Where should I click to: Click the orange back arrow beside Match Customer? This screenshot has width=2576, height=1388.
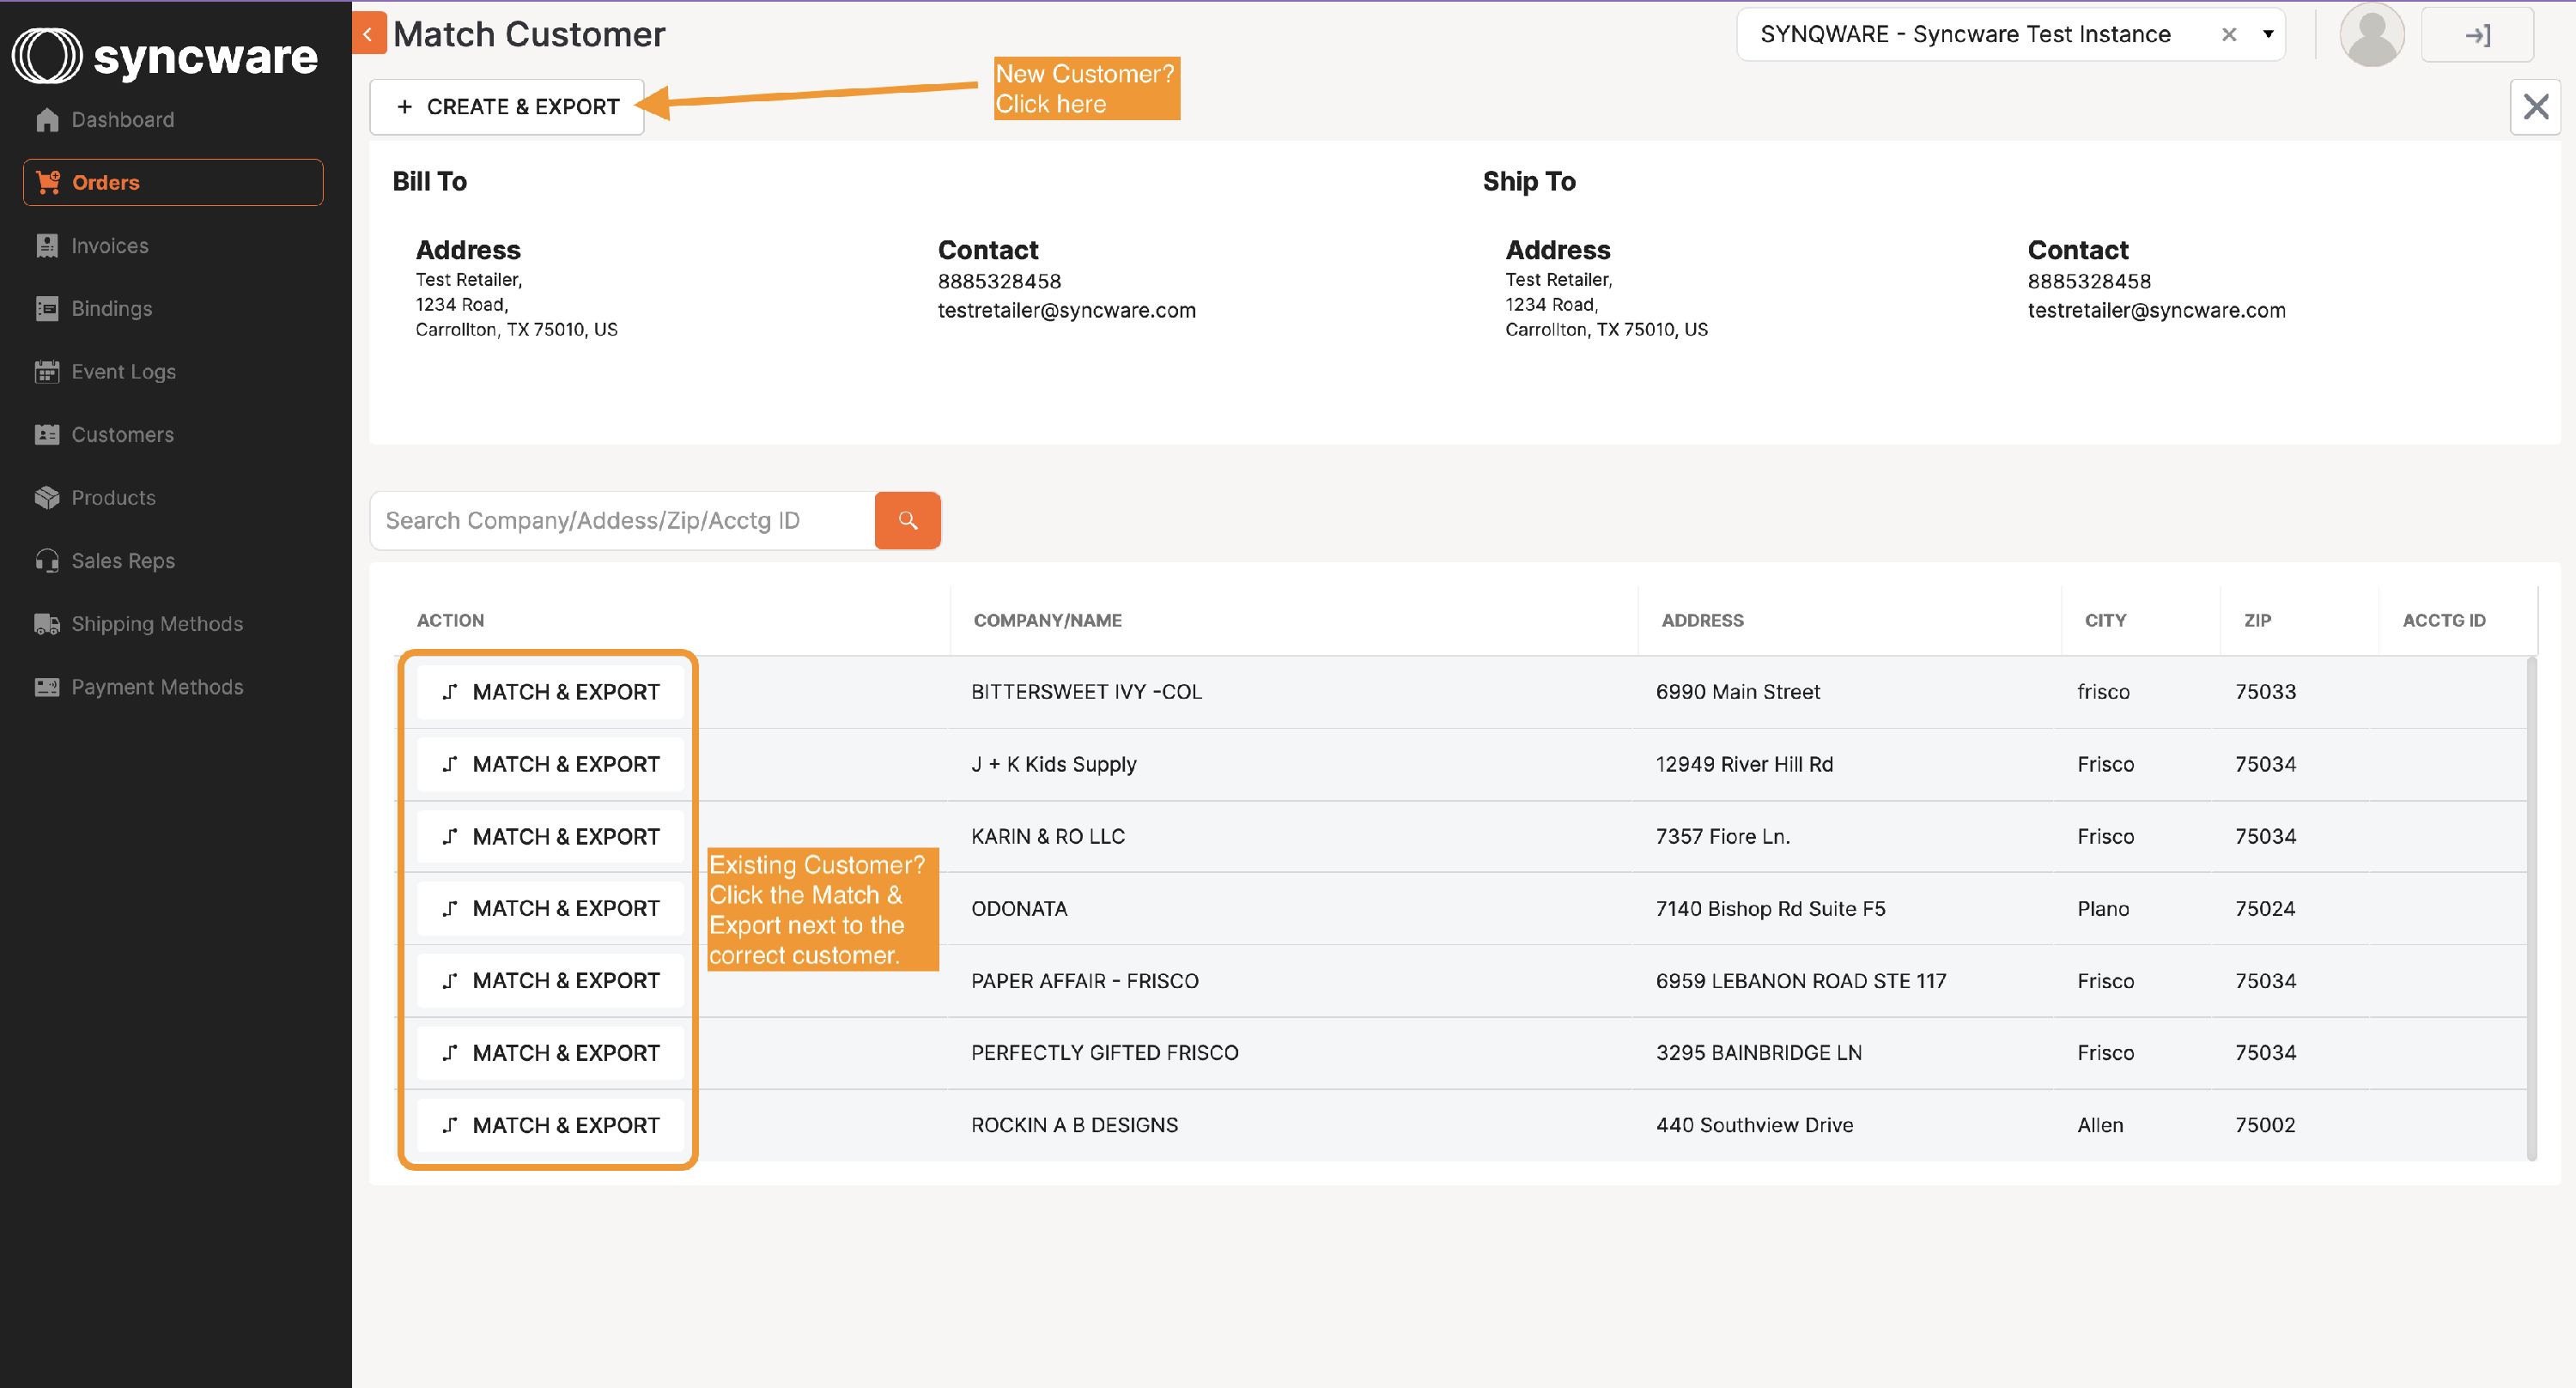[x=368, y=34]
